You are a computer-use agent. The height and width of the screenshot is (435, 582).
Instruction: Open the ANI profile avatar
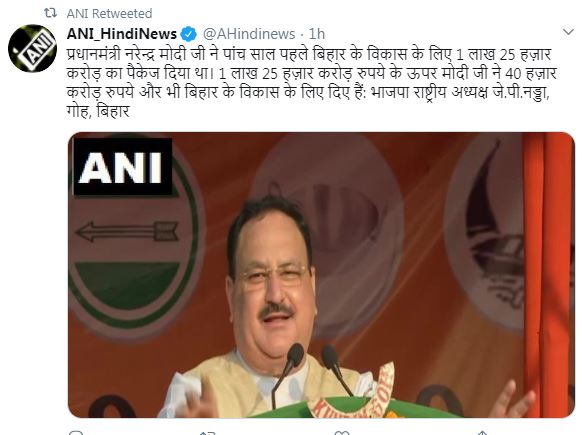[32, 48]
